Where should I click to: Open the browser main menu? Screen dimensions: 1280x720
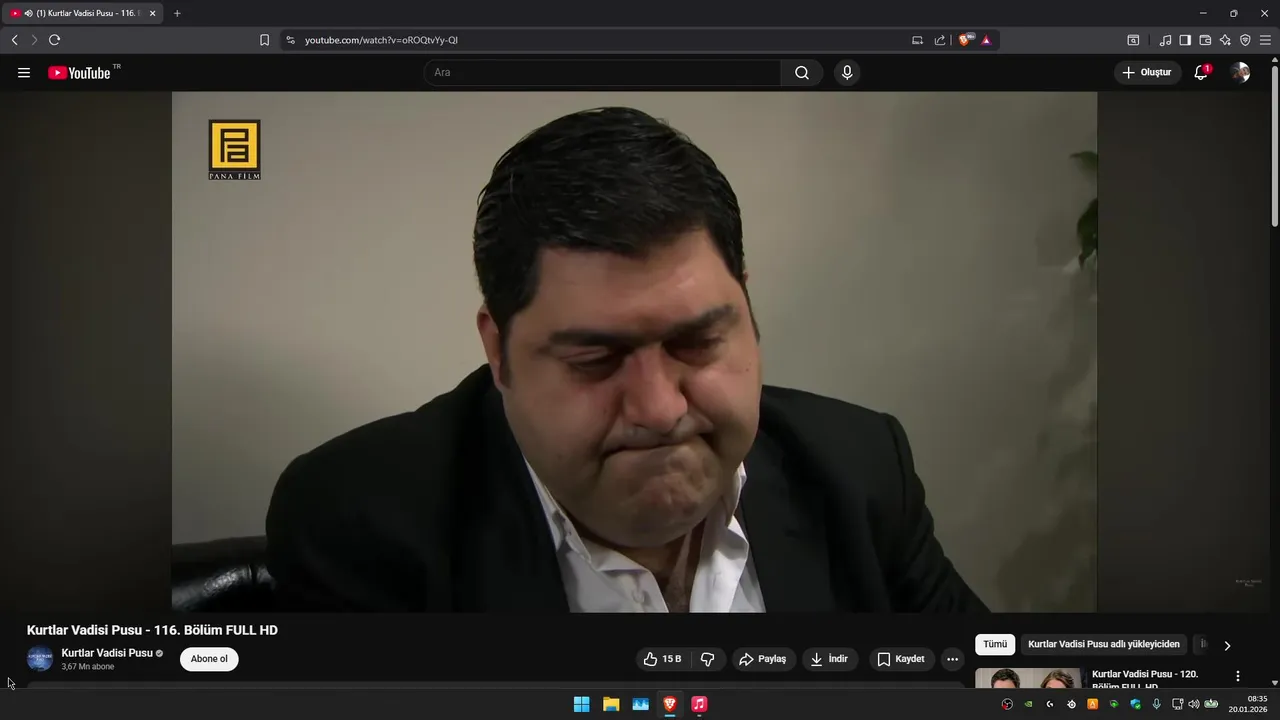(x=1265, y=40)
